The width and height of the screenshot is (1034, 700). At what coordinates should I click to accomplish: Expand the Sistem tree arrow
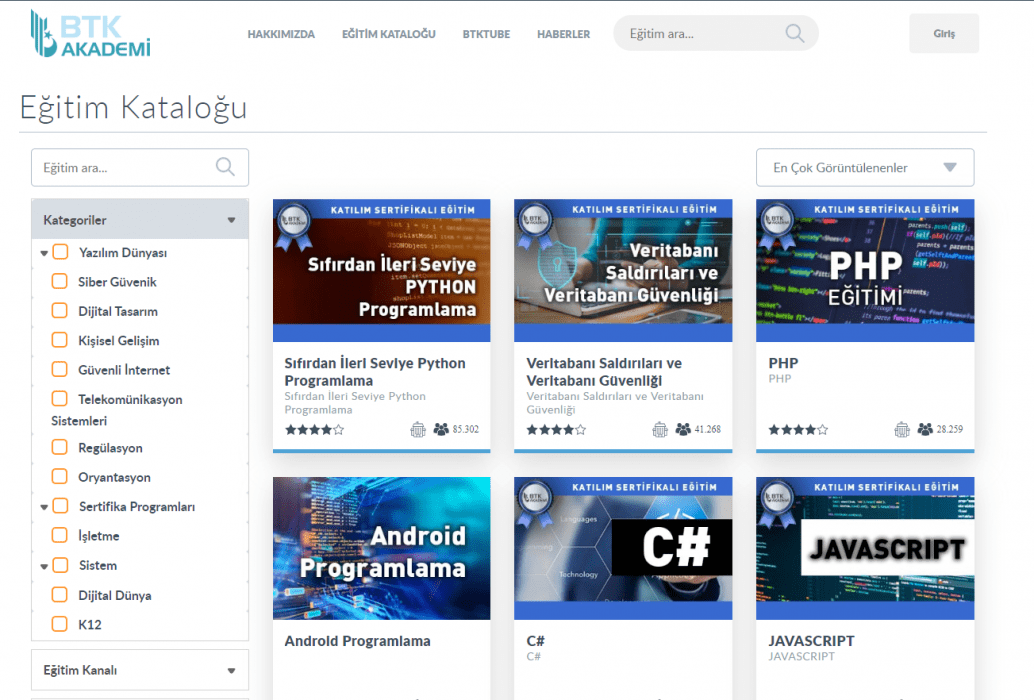[x=44, y=566]
